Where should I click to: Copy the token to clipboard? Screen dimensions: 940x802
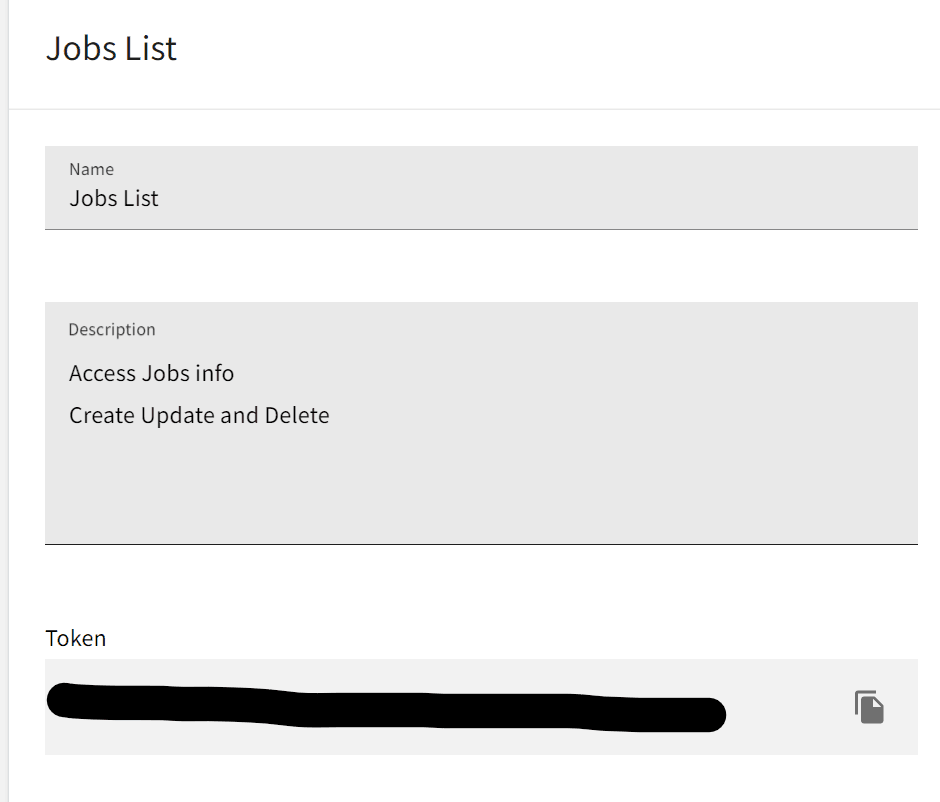click(x=869, y=707)
